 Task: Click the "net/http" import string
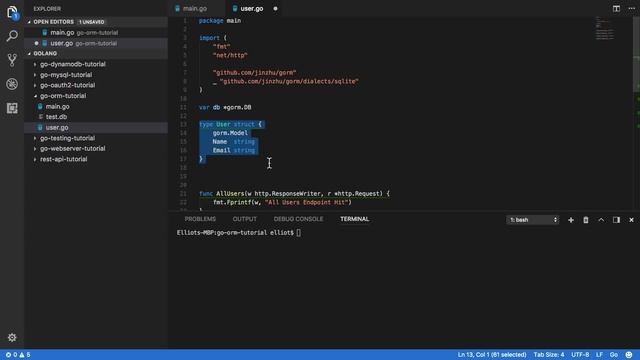230,56
